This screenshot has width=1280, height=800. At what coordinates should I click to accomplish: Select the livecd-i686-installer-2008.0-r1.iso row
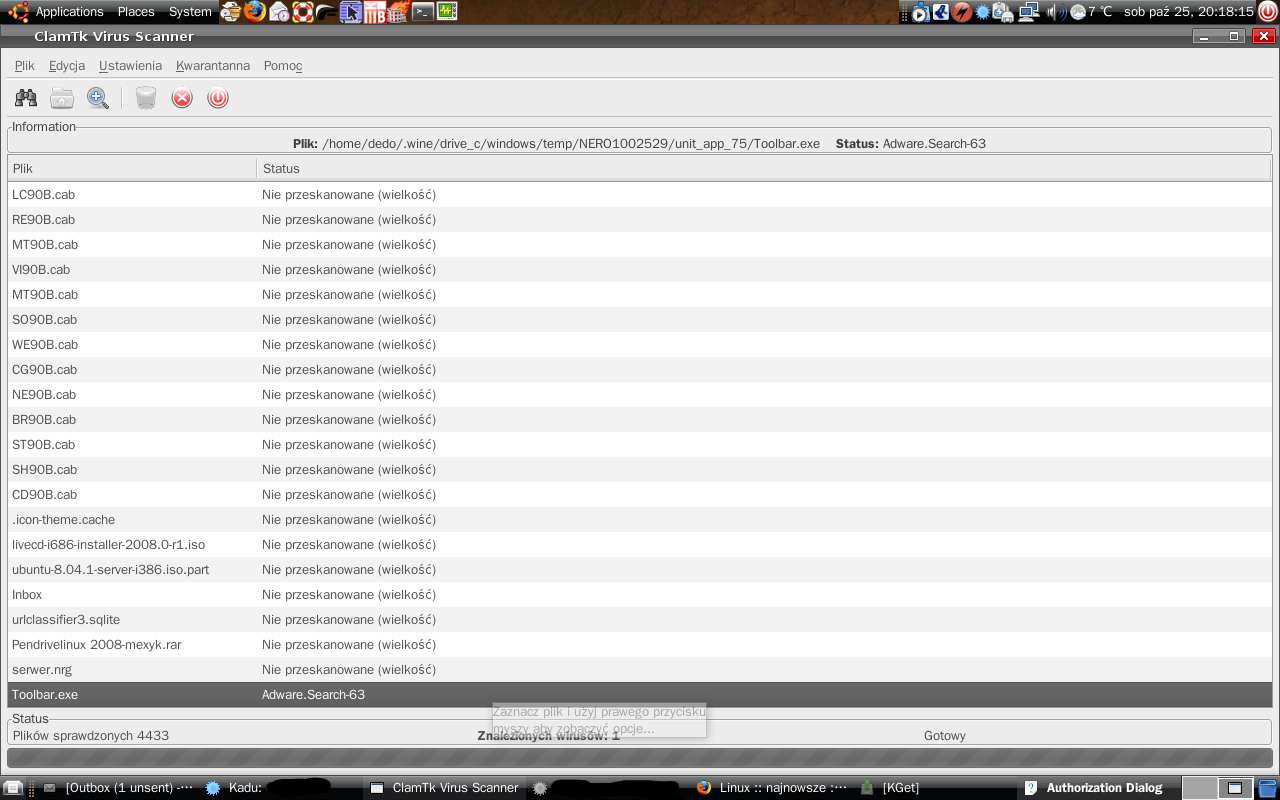point(640,545)
